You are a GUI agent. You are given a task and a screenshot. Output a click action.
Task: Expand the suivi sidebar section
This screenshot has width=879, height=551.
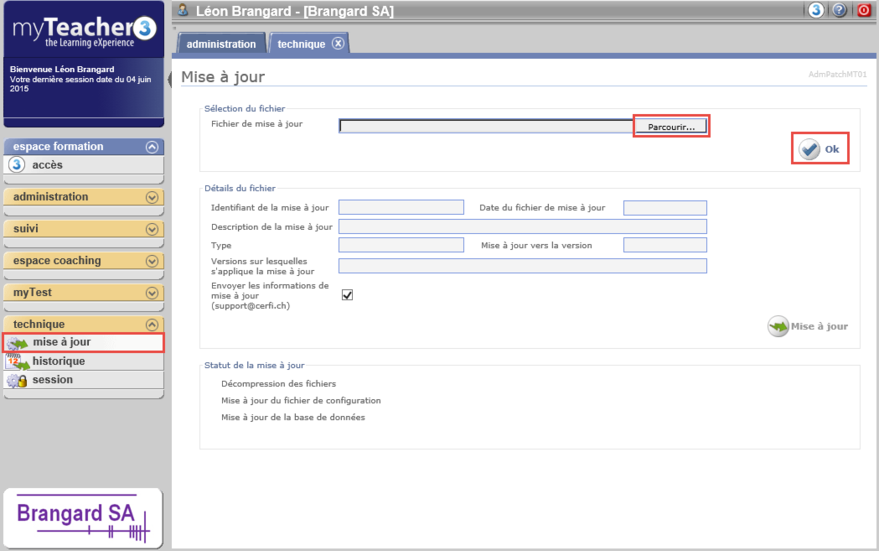pos(152,229)
